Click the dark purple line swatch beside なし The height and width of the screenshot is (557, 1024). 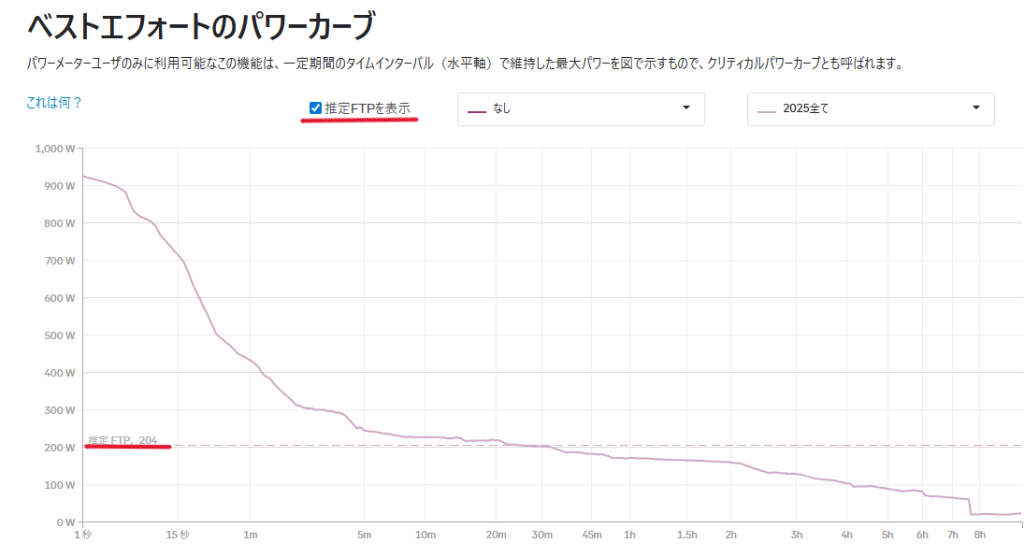click(477, 109)
